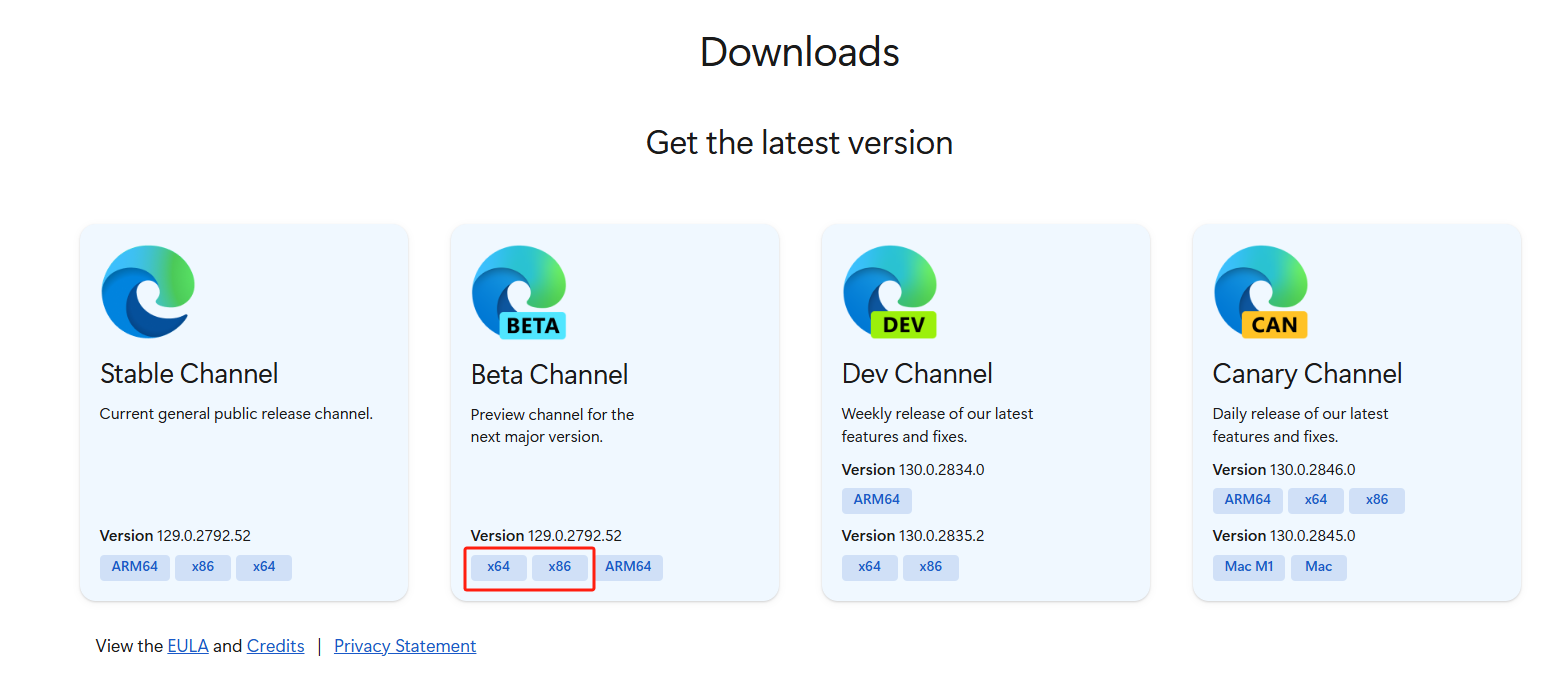Click Dev 'Version 130.0.2834.0' text
1567x685 pixels.
tap(913, 469)
